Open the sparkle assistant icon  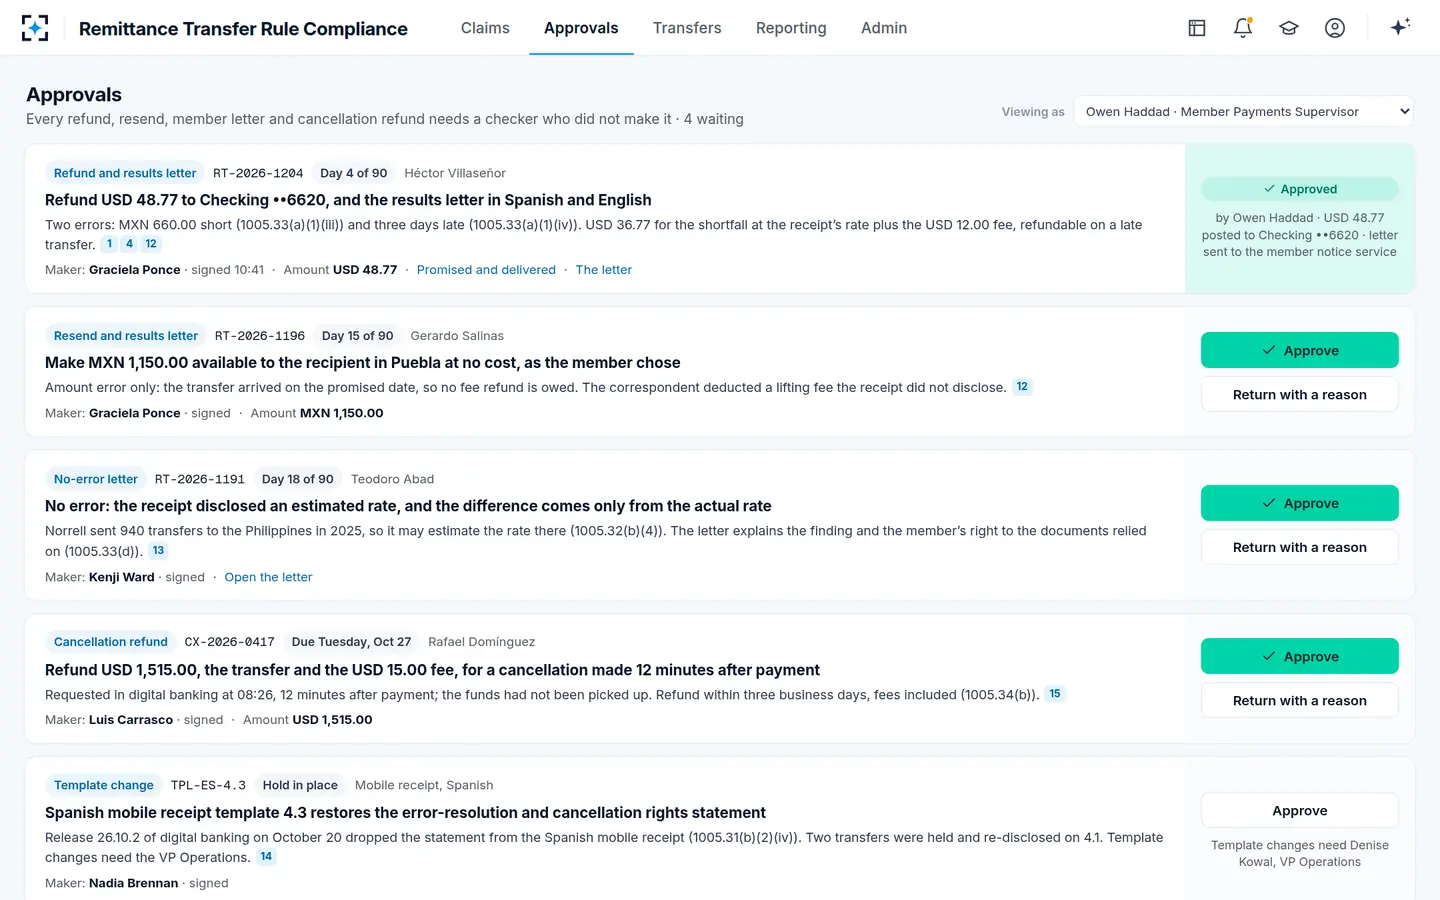point(1400,27)
